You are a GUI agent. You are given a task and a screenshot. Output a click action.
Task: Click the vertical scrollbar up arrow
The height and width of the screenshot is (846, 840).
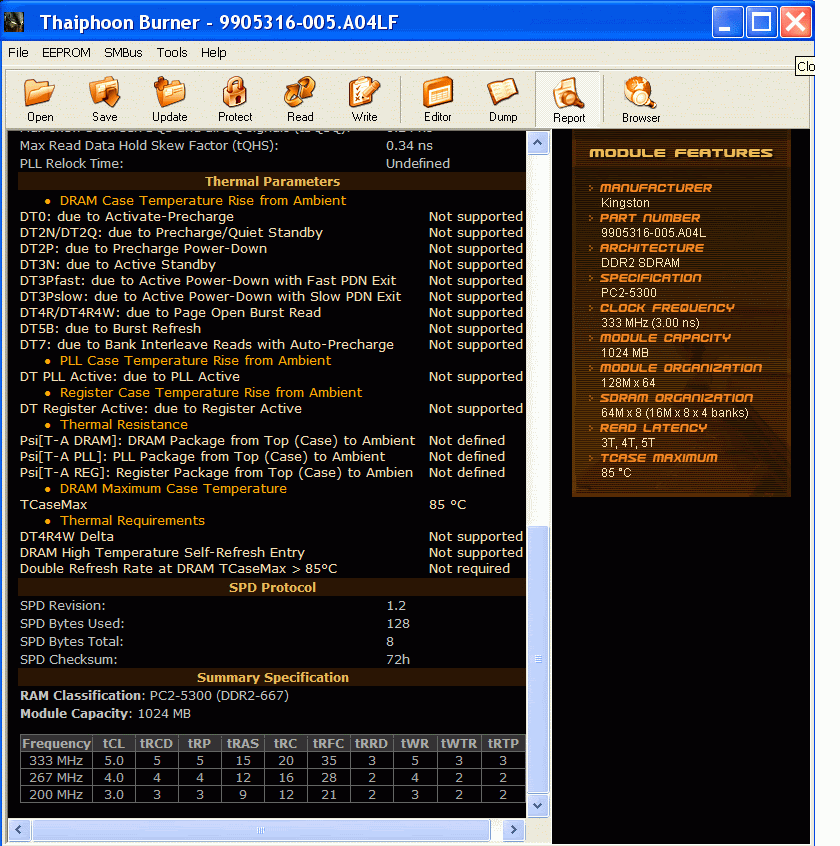538,144
